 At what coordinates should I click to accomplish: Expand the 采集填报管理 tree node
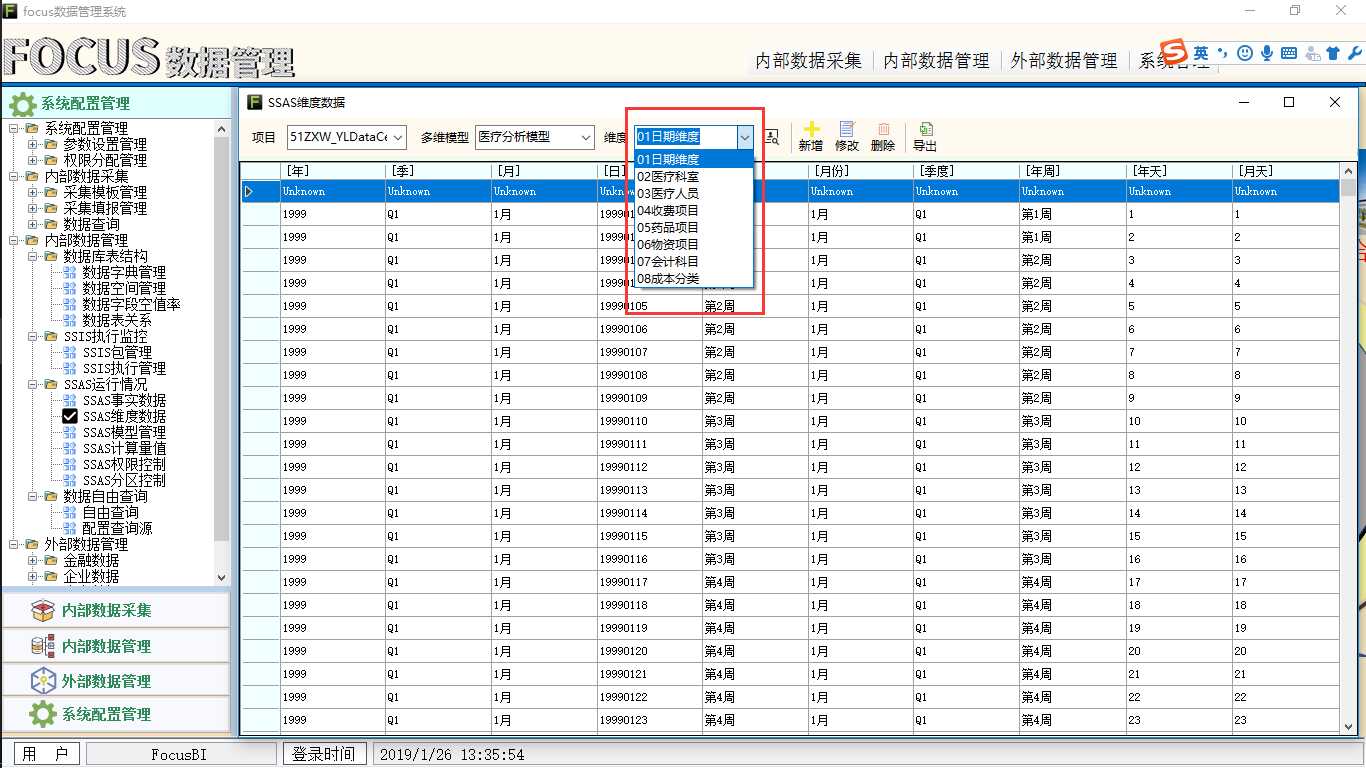(32, 208)
